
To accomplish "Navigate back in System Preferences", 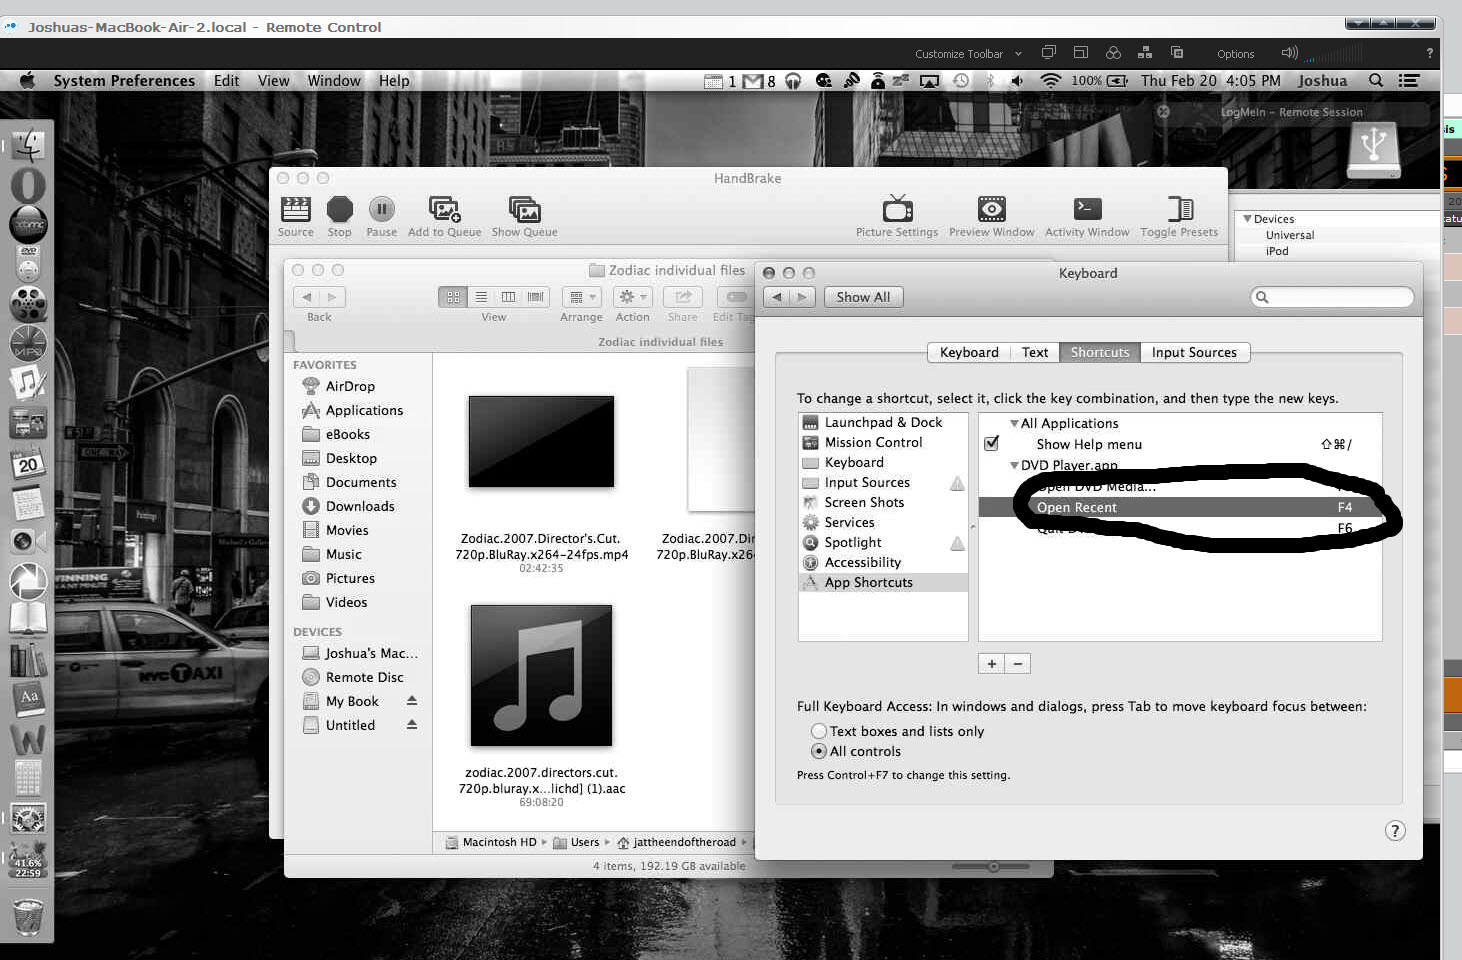I will click(776, 297).
